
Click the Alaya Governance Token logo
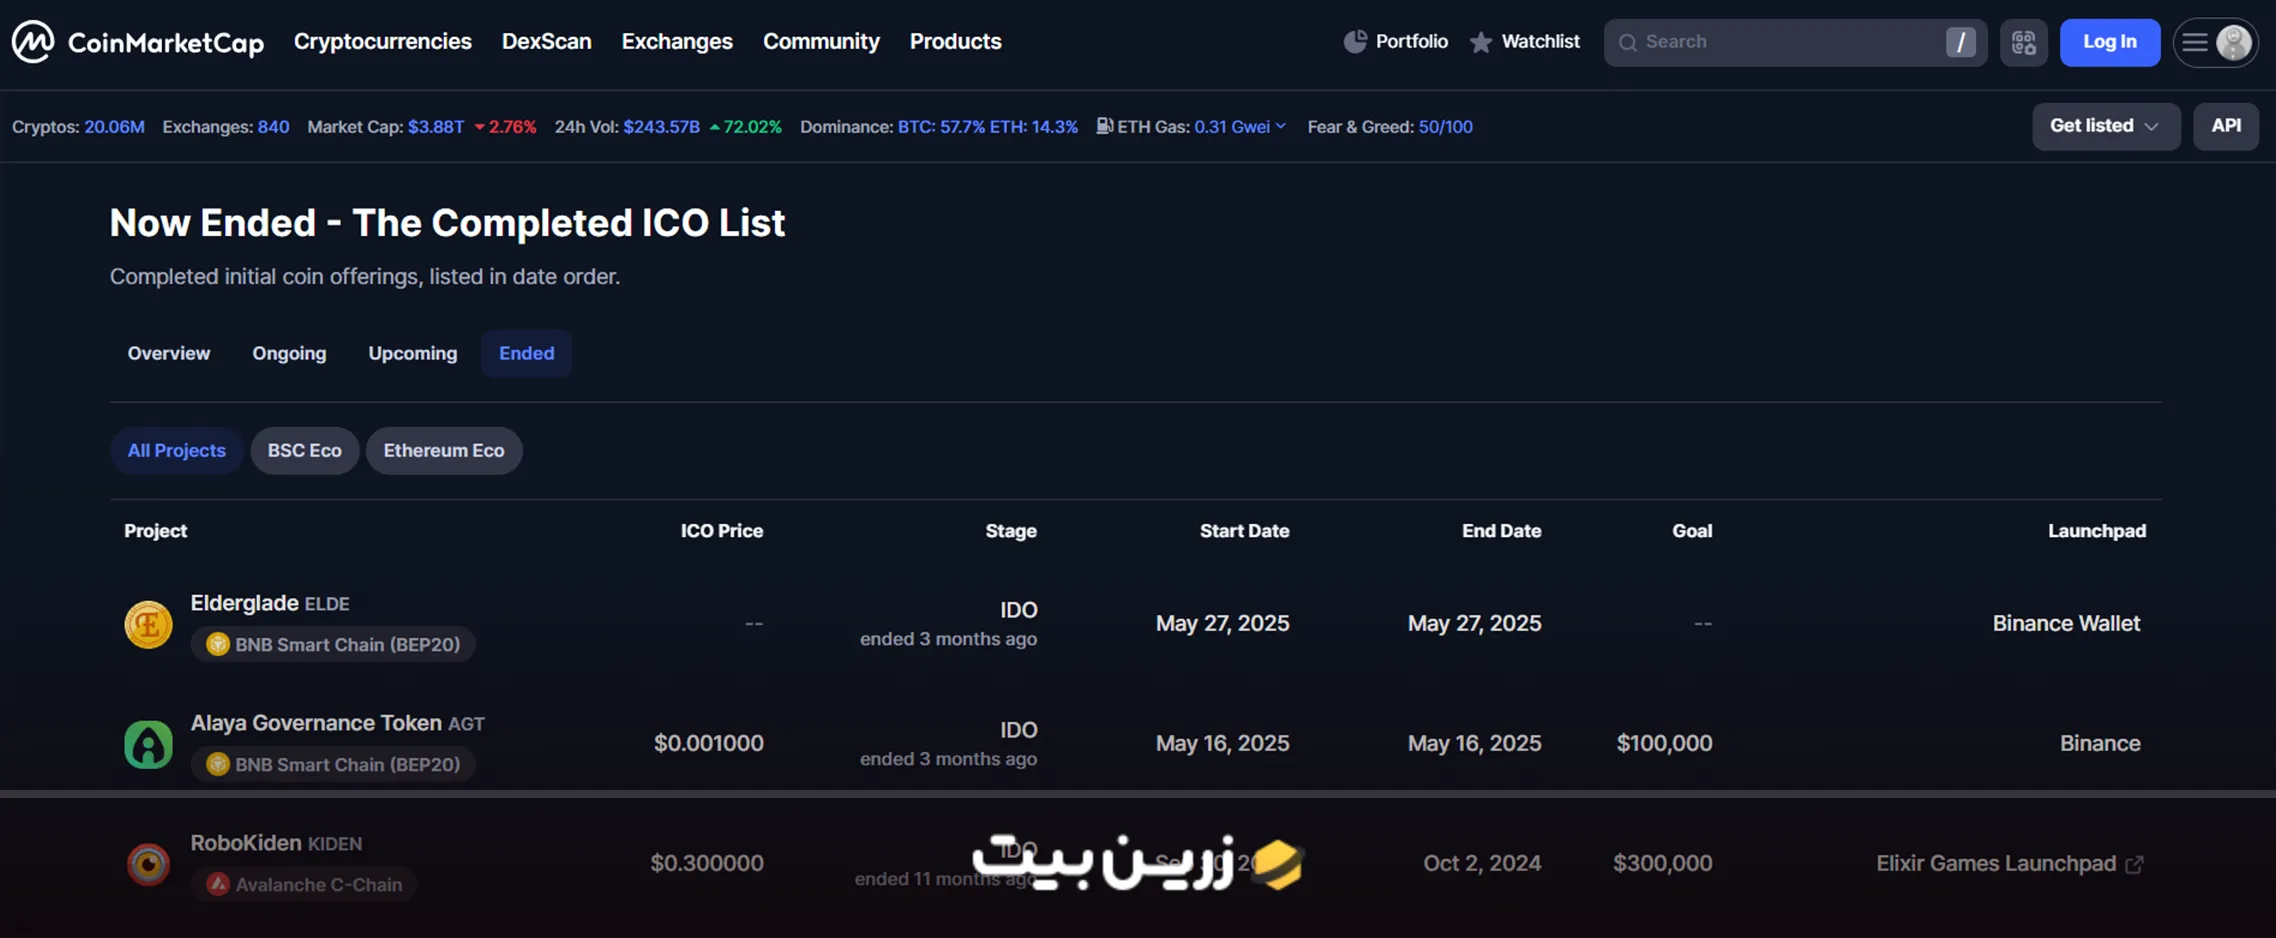pos(148,744)
